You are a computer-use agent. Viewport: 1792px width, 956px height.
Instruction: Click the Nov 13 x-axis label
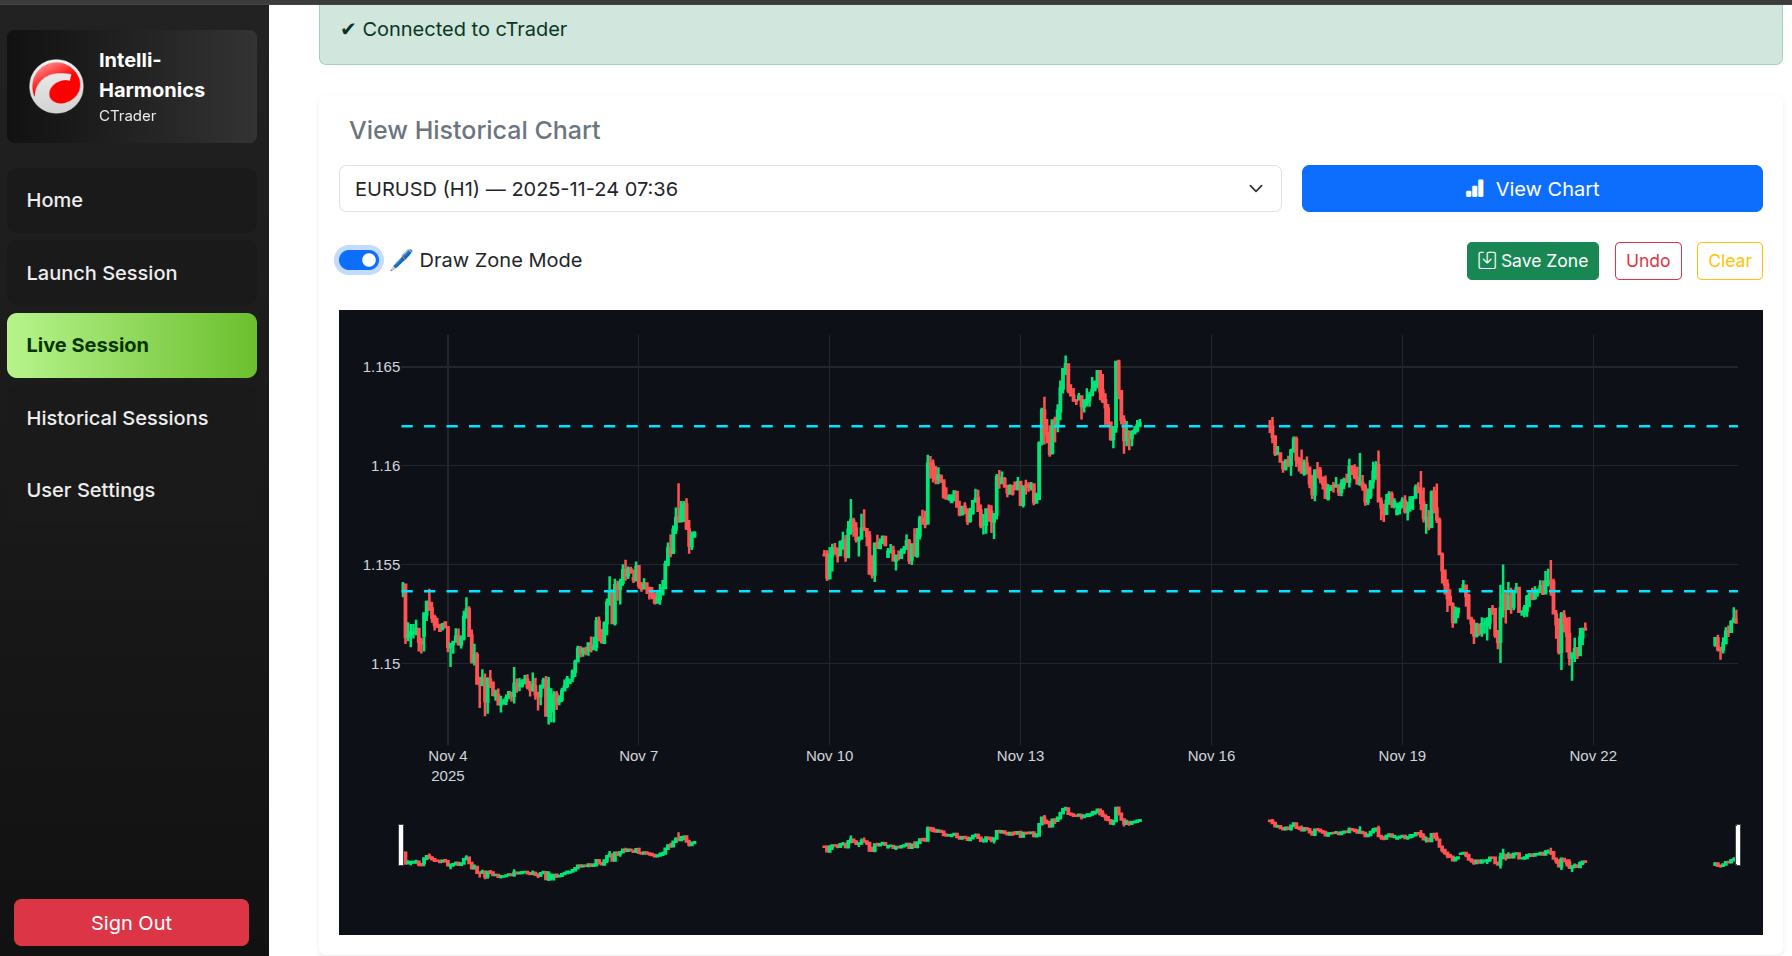pyautogui.click(x=1020, y=756)
